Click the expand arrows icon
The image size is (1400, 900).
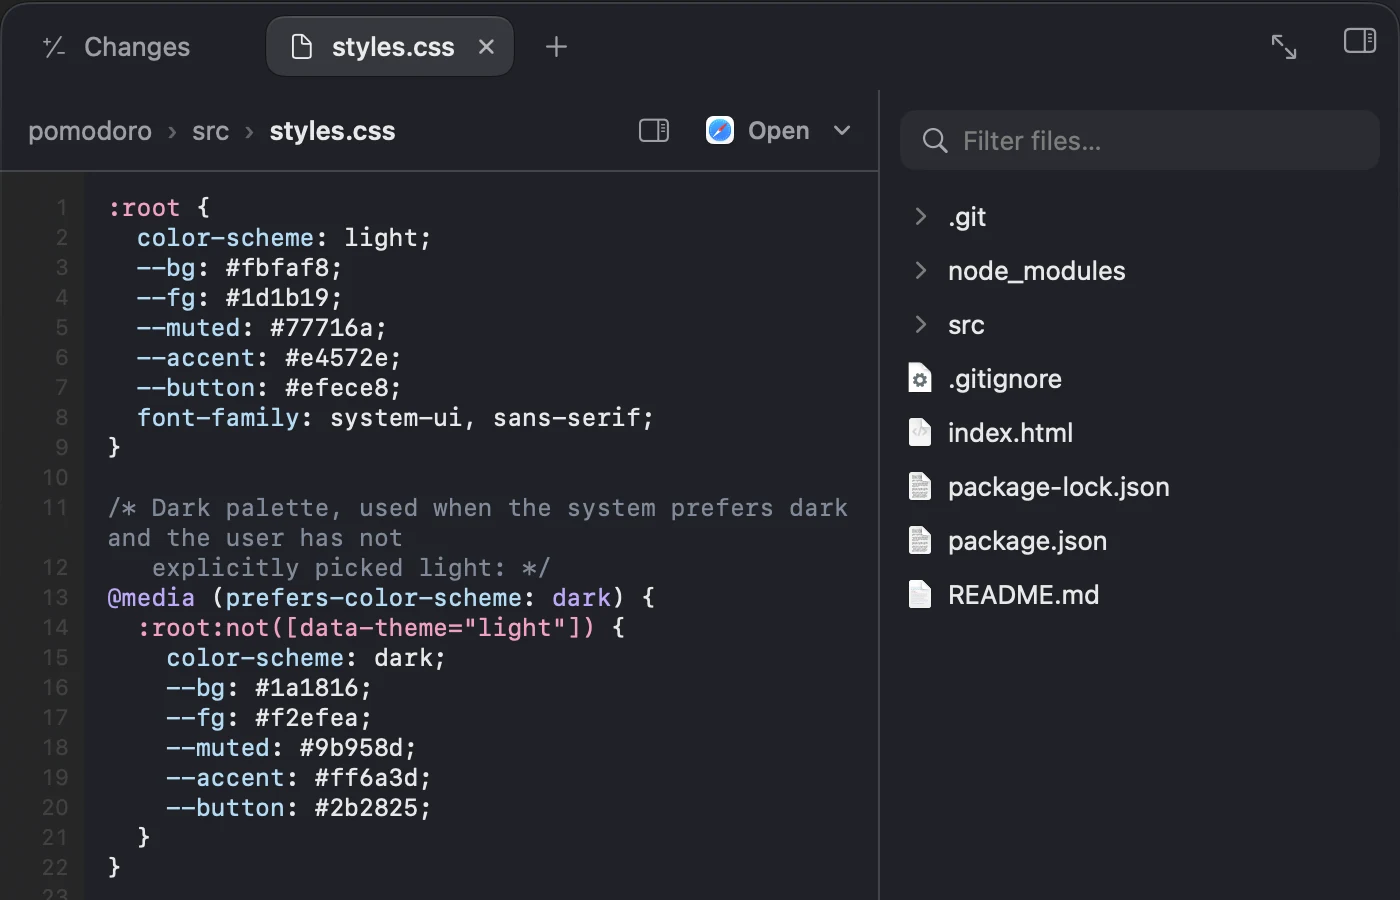point(1284,46)
